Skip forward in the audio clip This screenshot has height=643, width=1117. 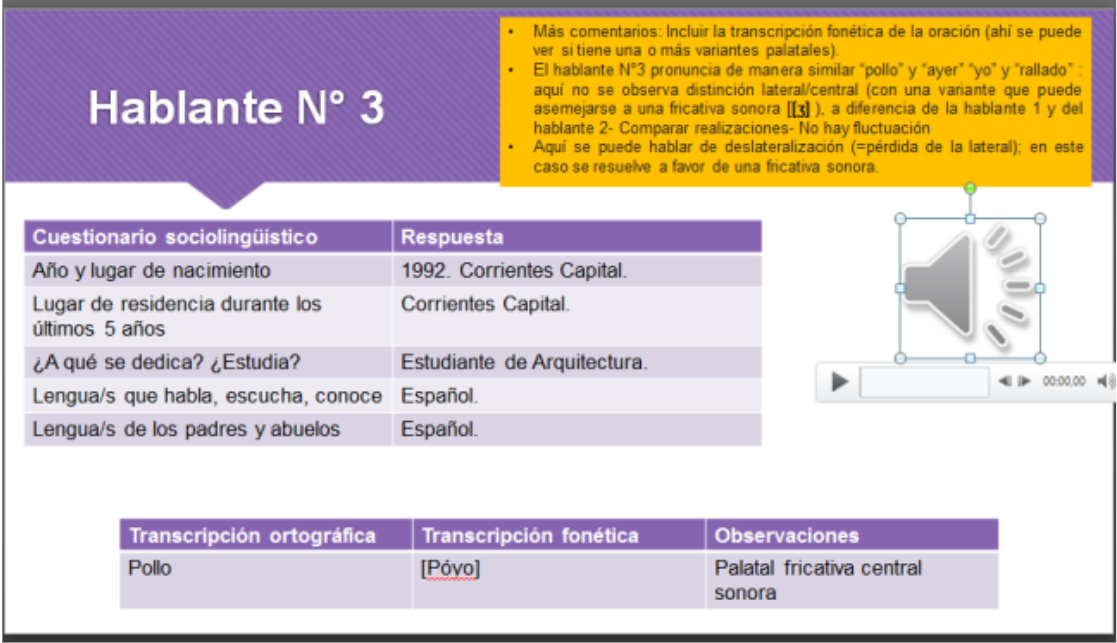tap(1024, 381)
